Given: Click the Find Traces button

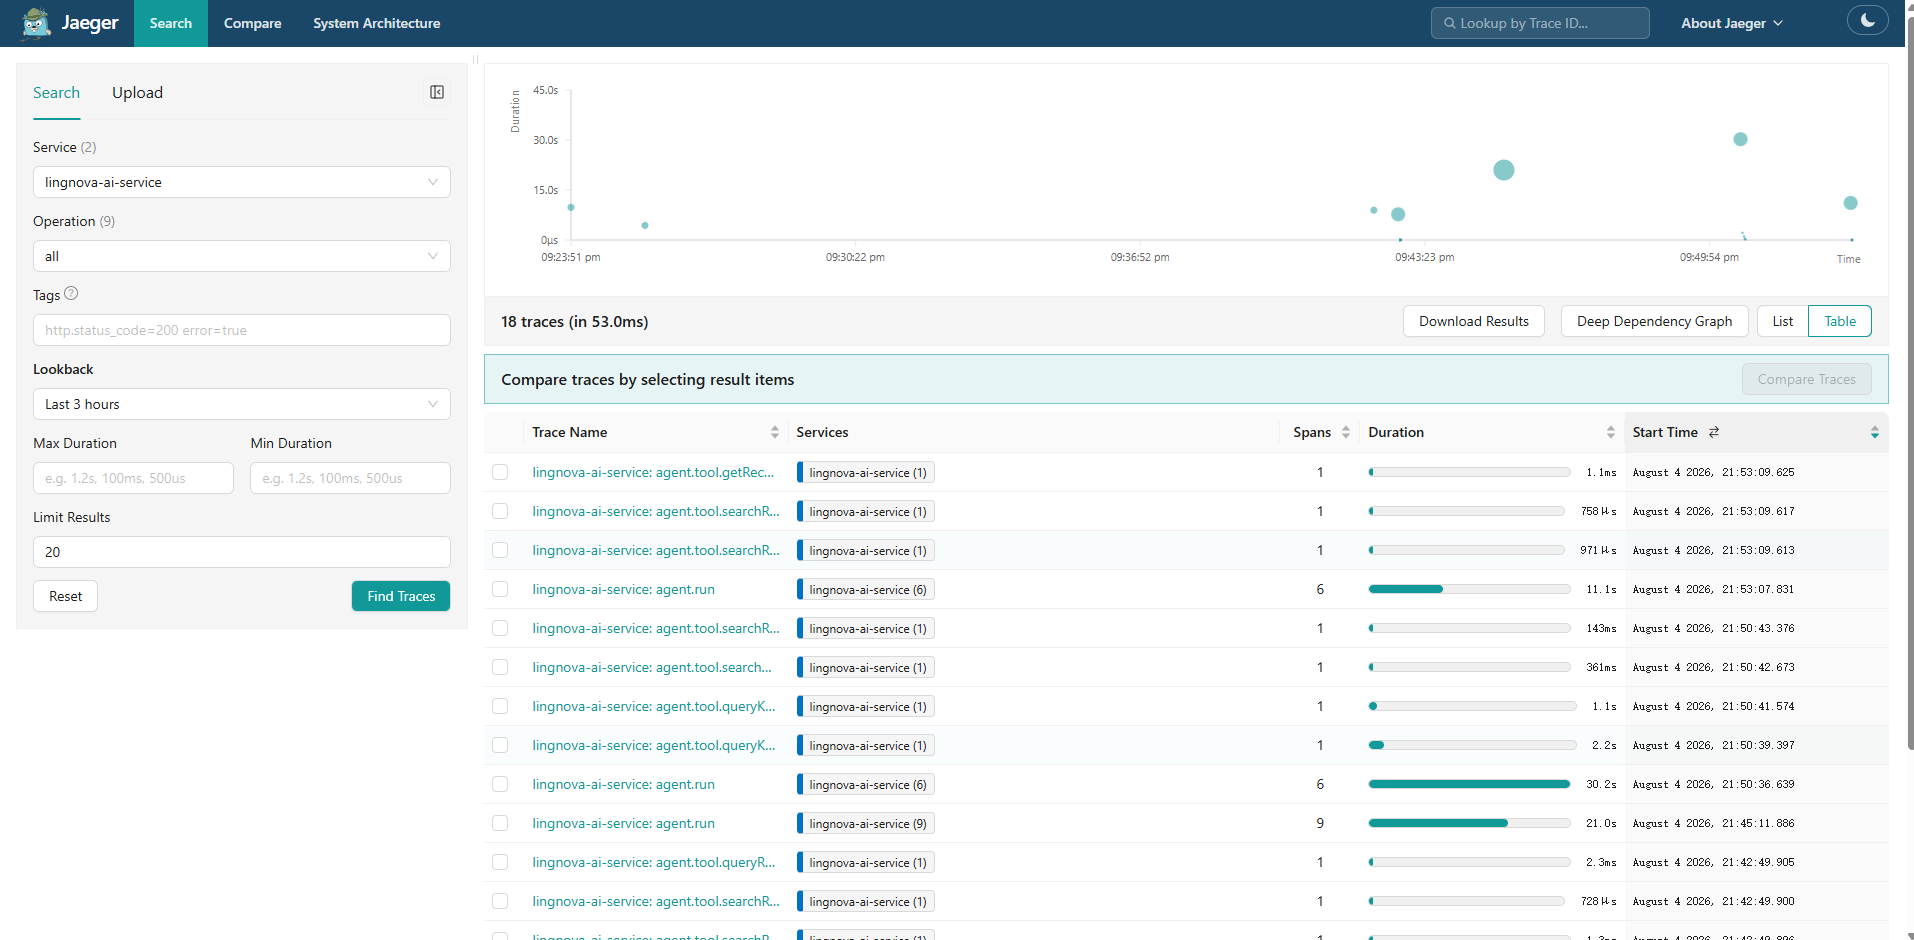Looking at the screenshot, I should (x=401, y=596).
